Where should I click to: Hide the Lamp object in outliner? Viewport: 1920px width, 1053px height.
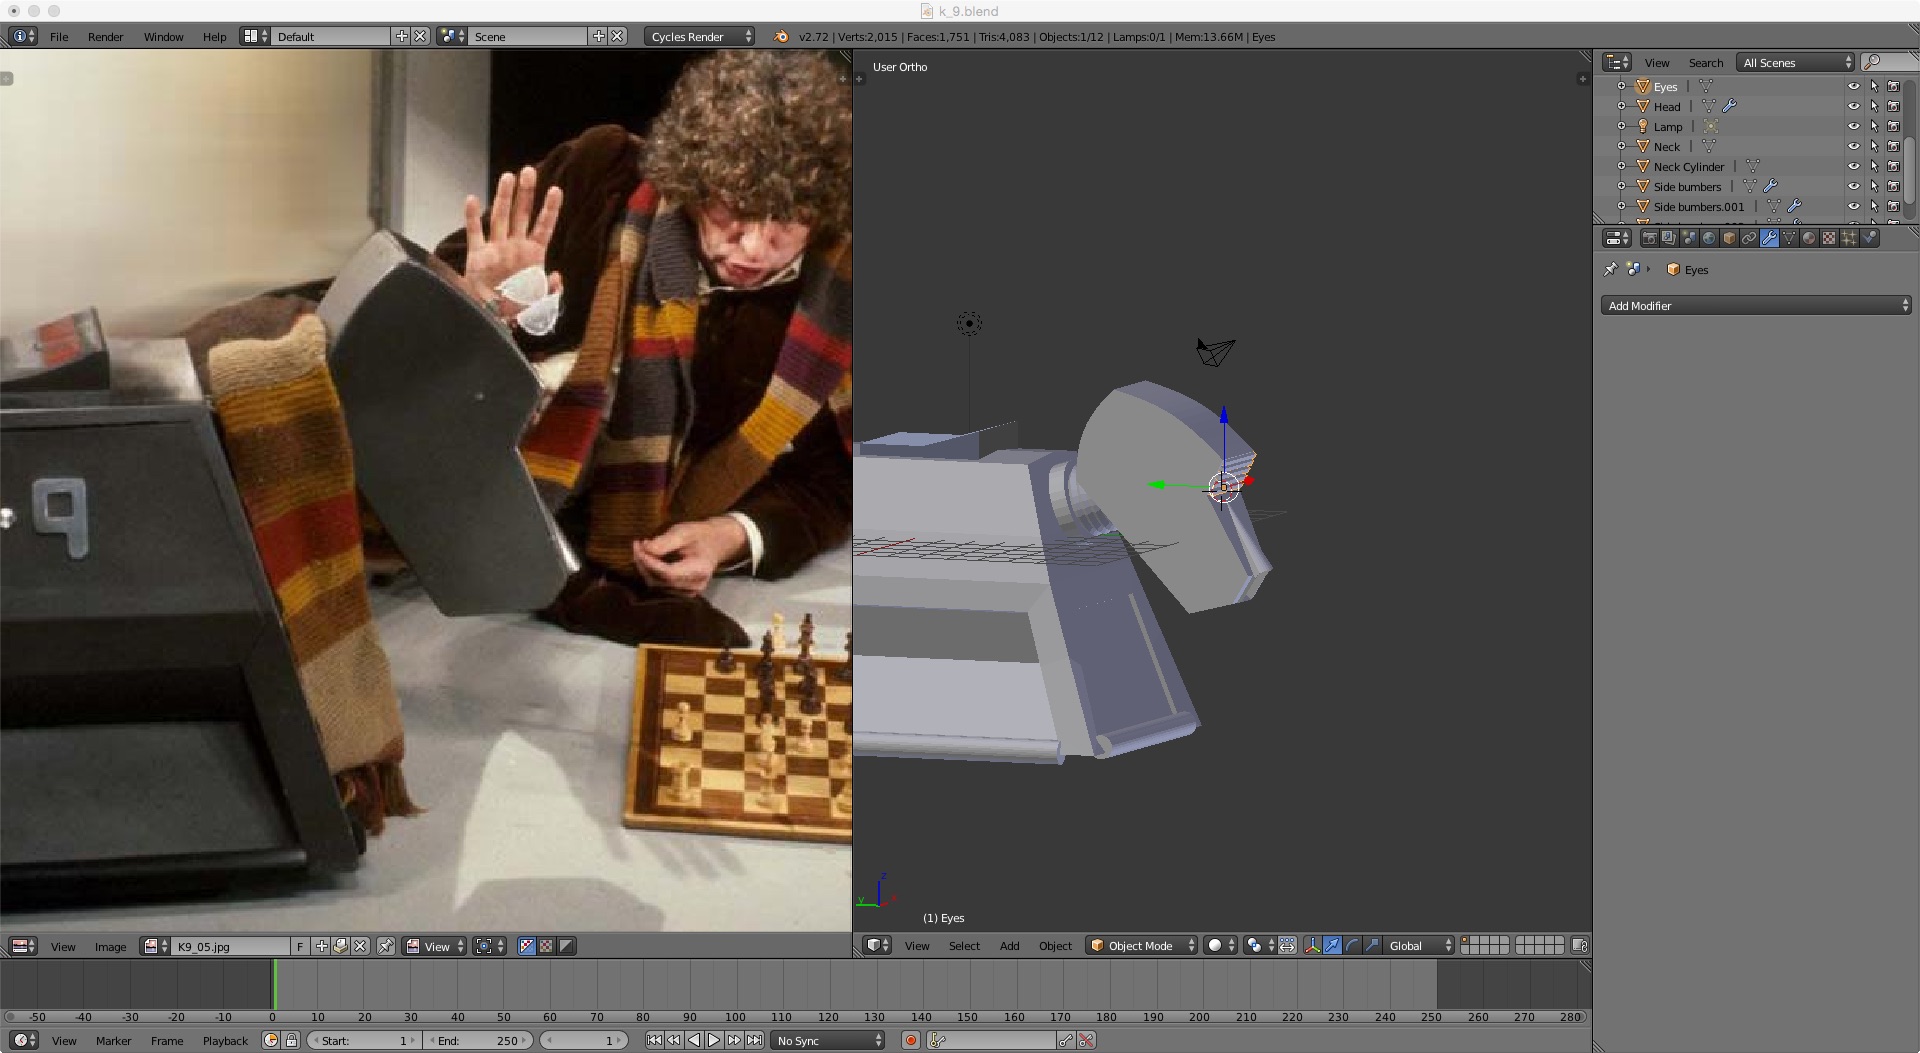[1853, 126]
